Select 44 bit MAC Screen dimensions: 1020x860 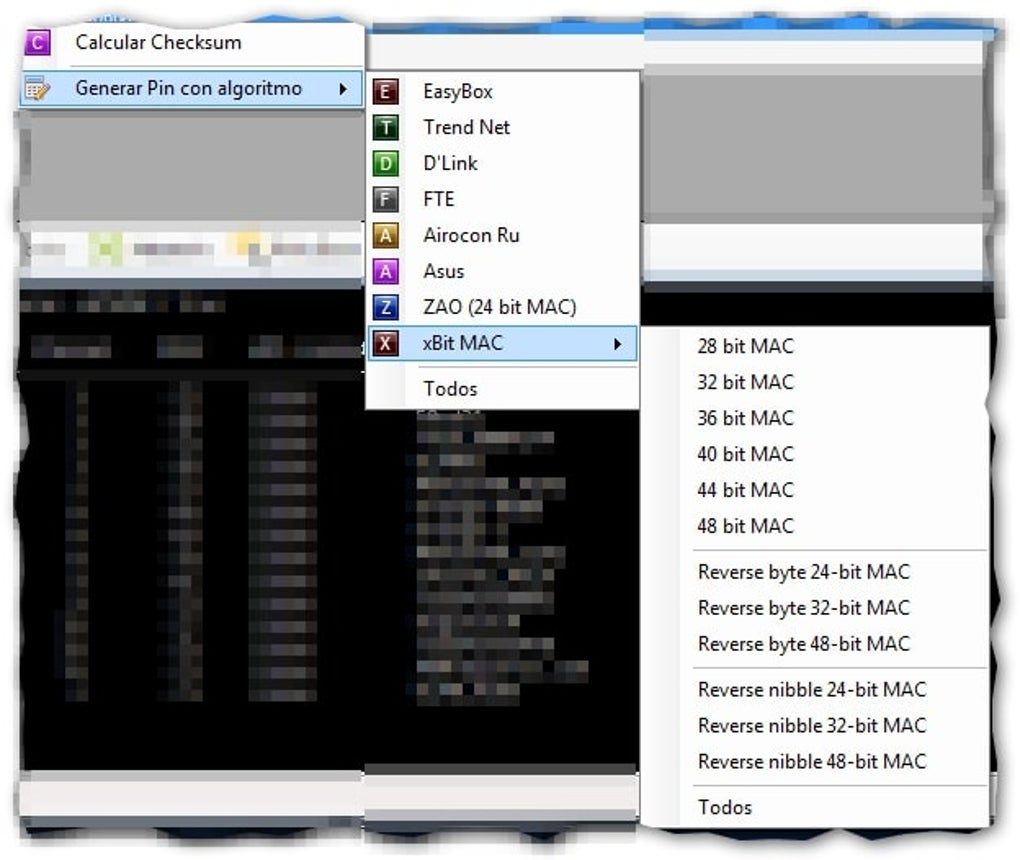click(x=816, y=489)
